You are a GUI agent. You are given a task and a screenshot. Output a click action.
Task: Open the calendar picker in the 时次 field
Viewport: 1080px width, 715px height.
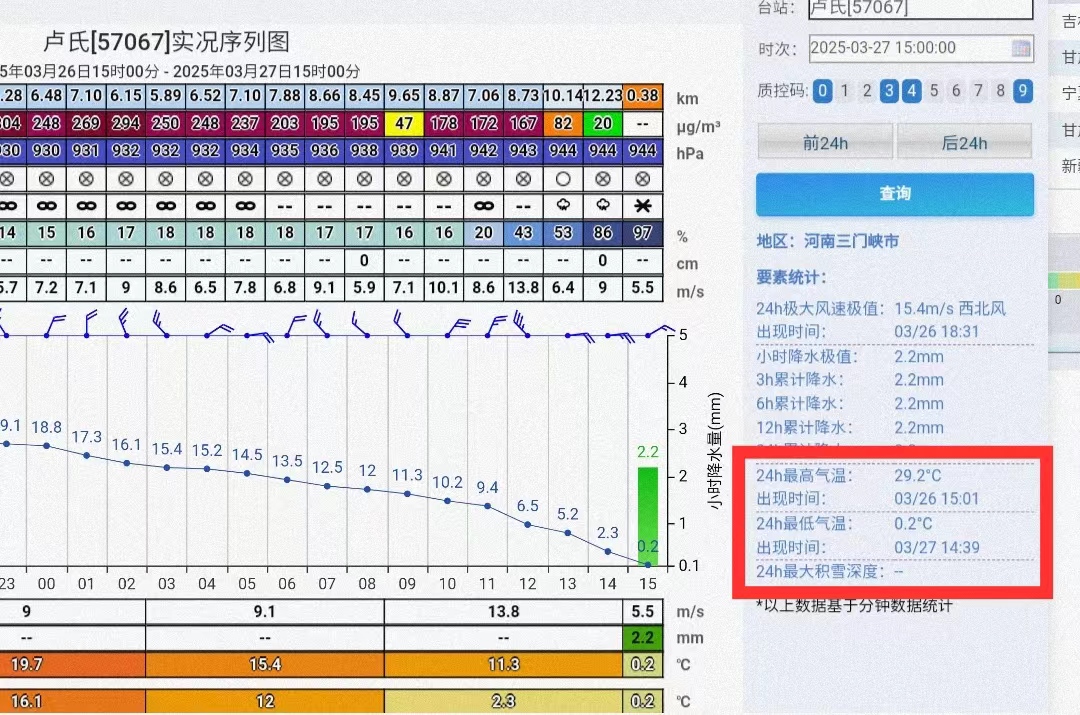(x=1021, y=48)
